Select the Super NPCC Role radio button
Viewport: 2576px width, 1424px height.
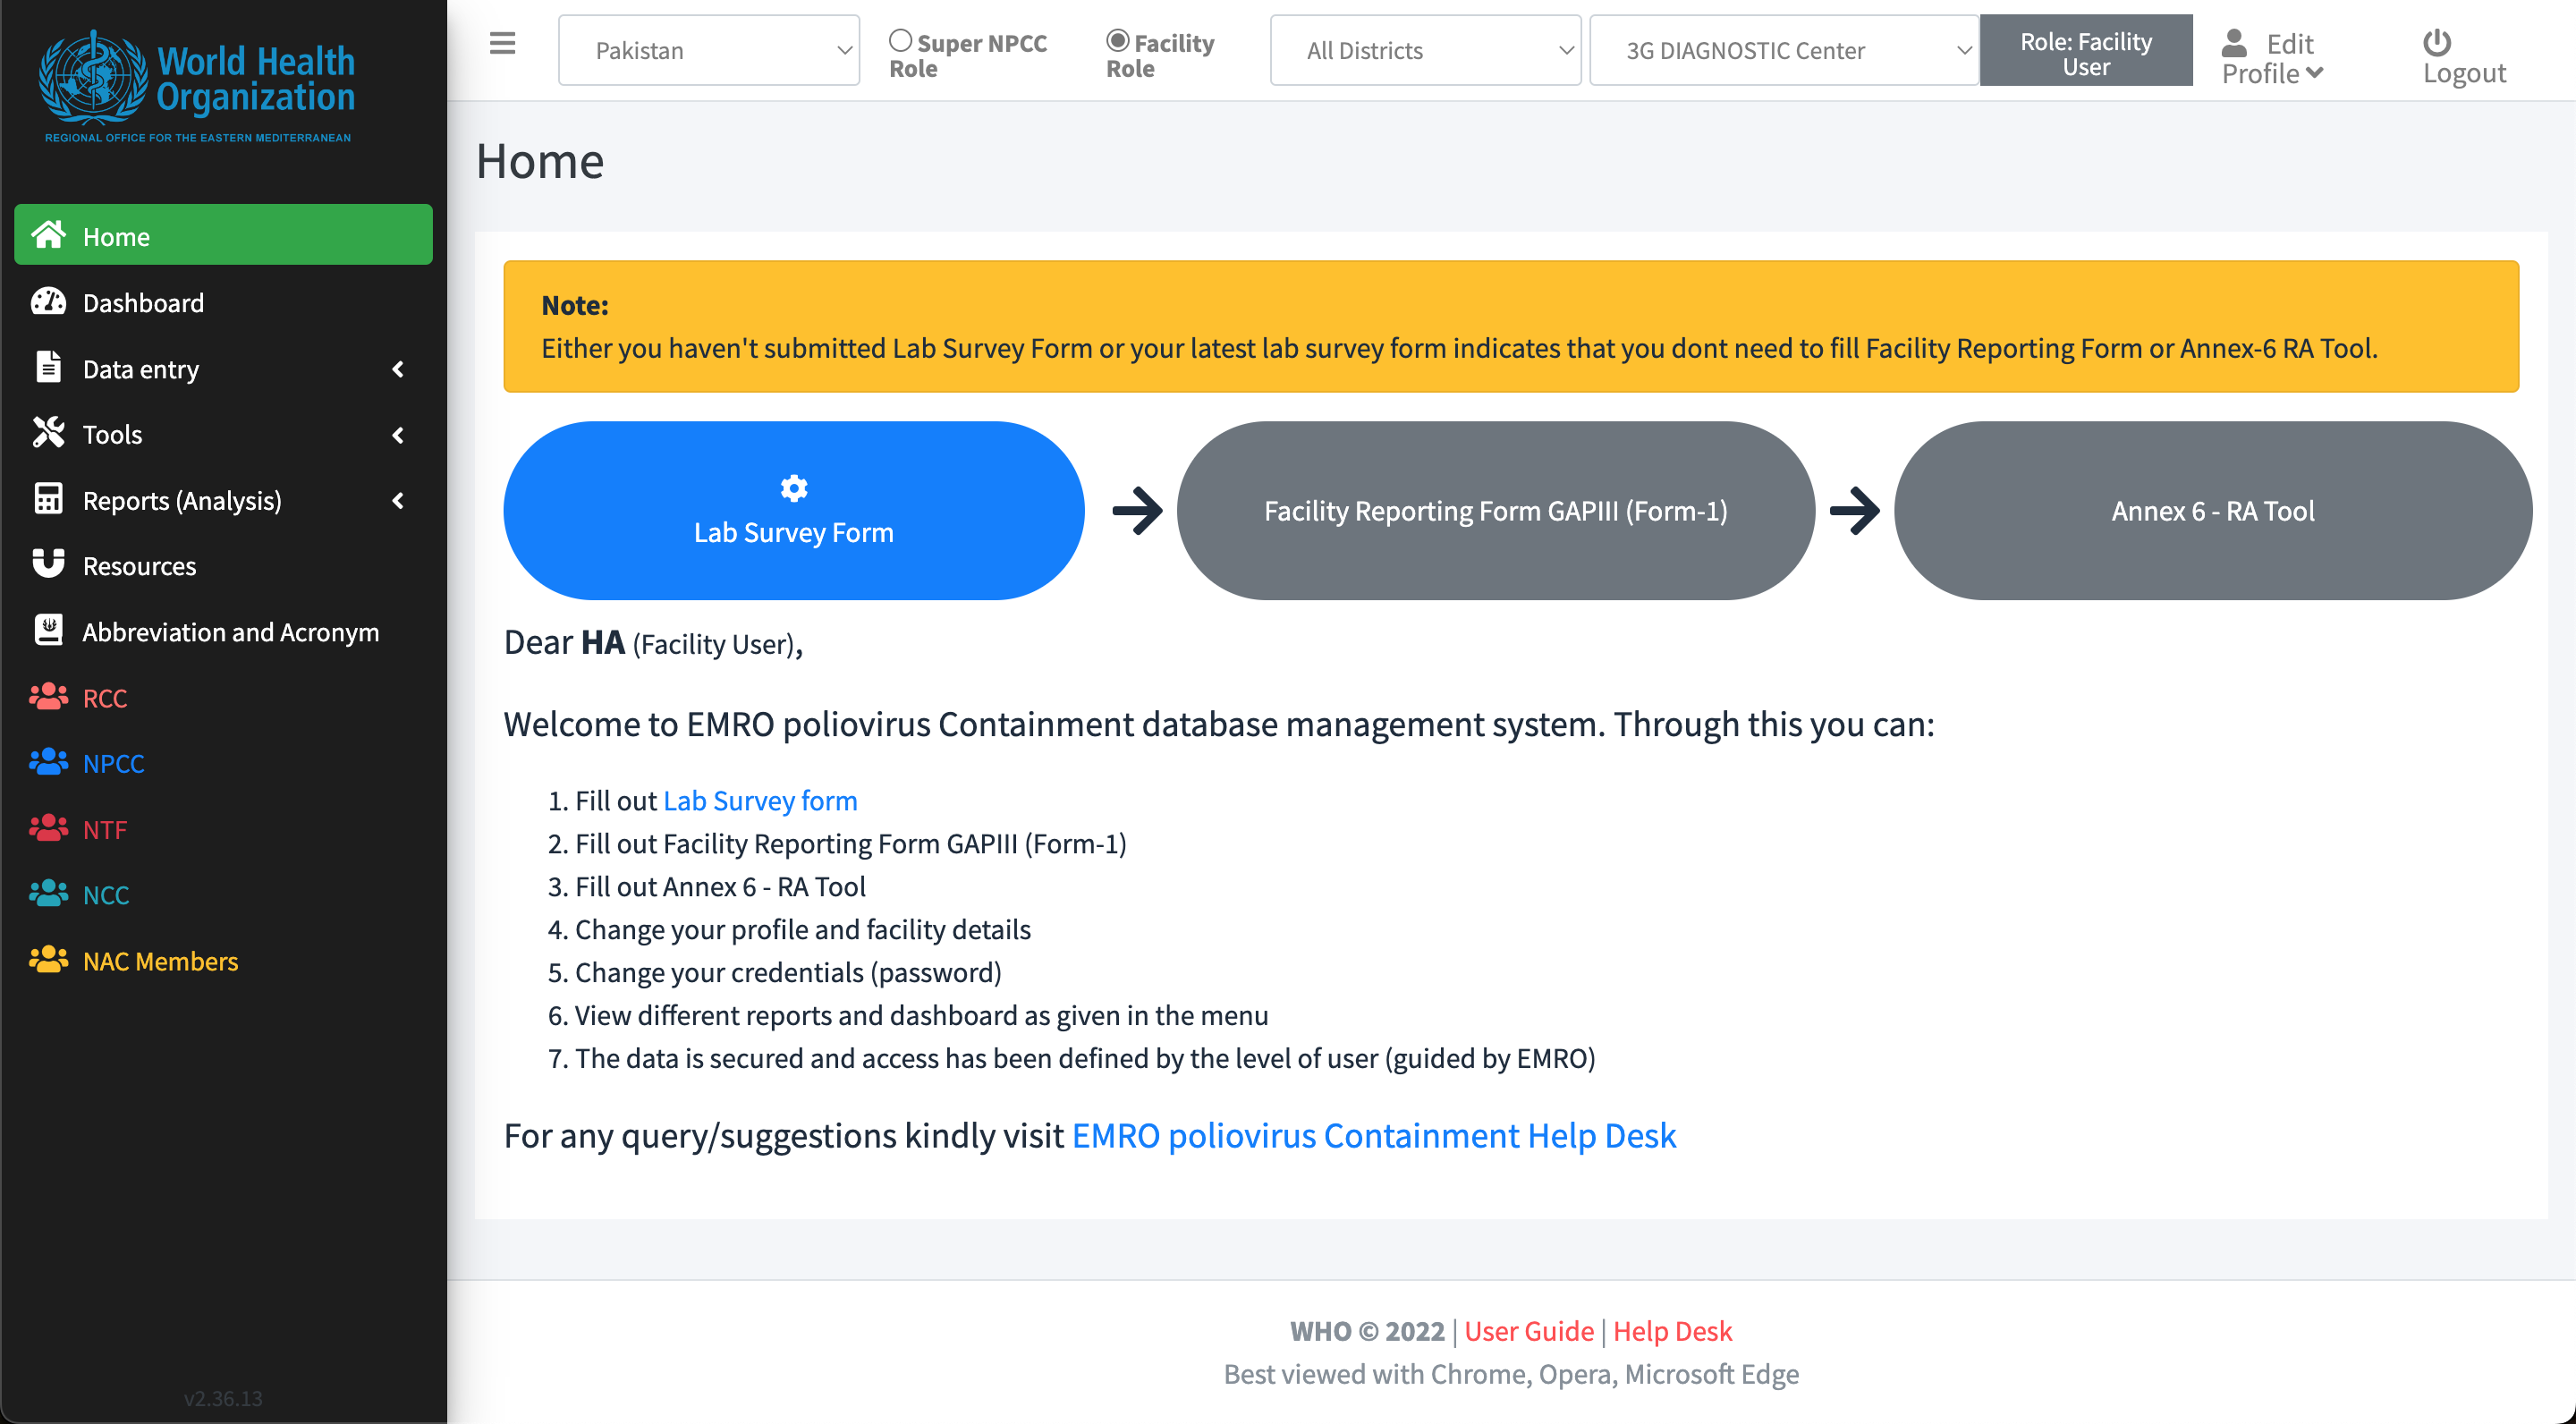pos(900,41)
